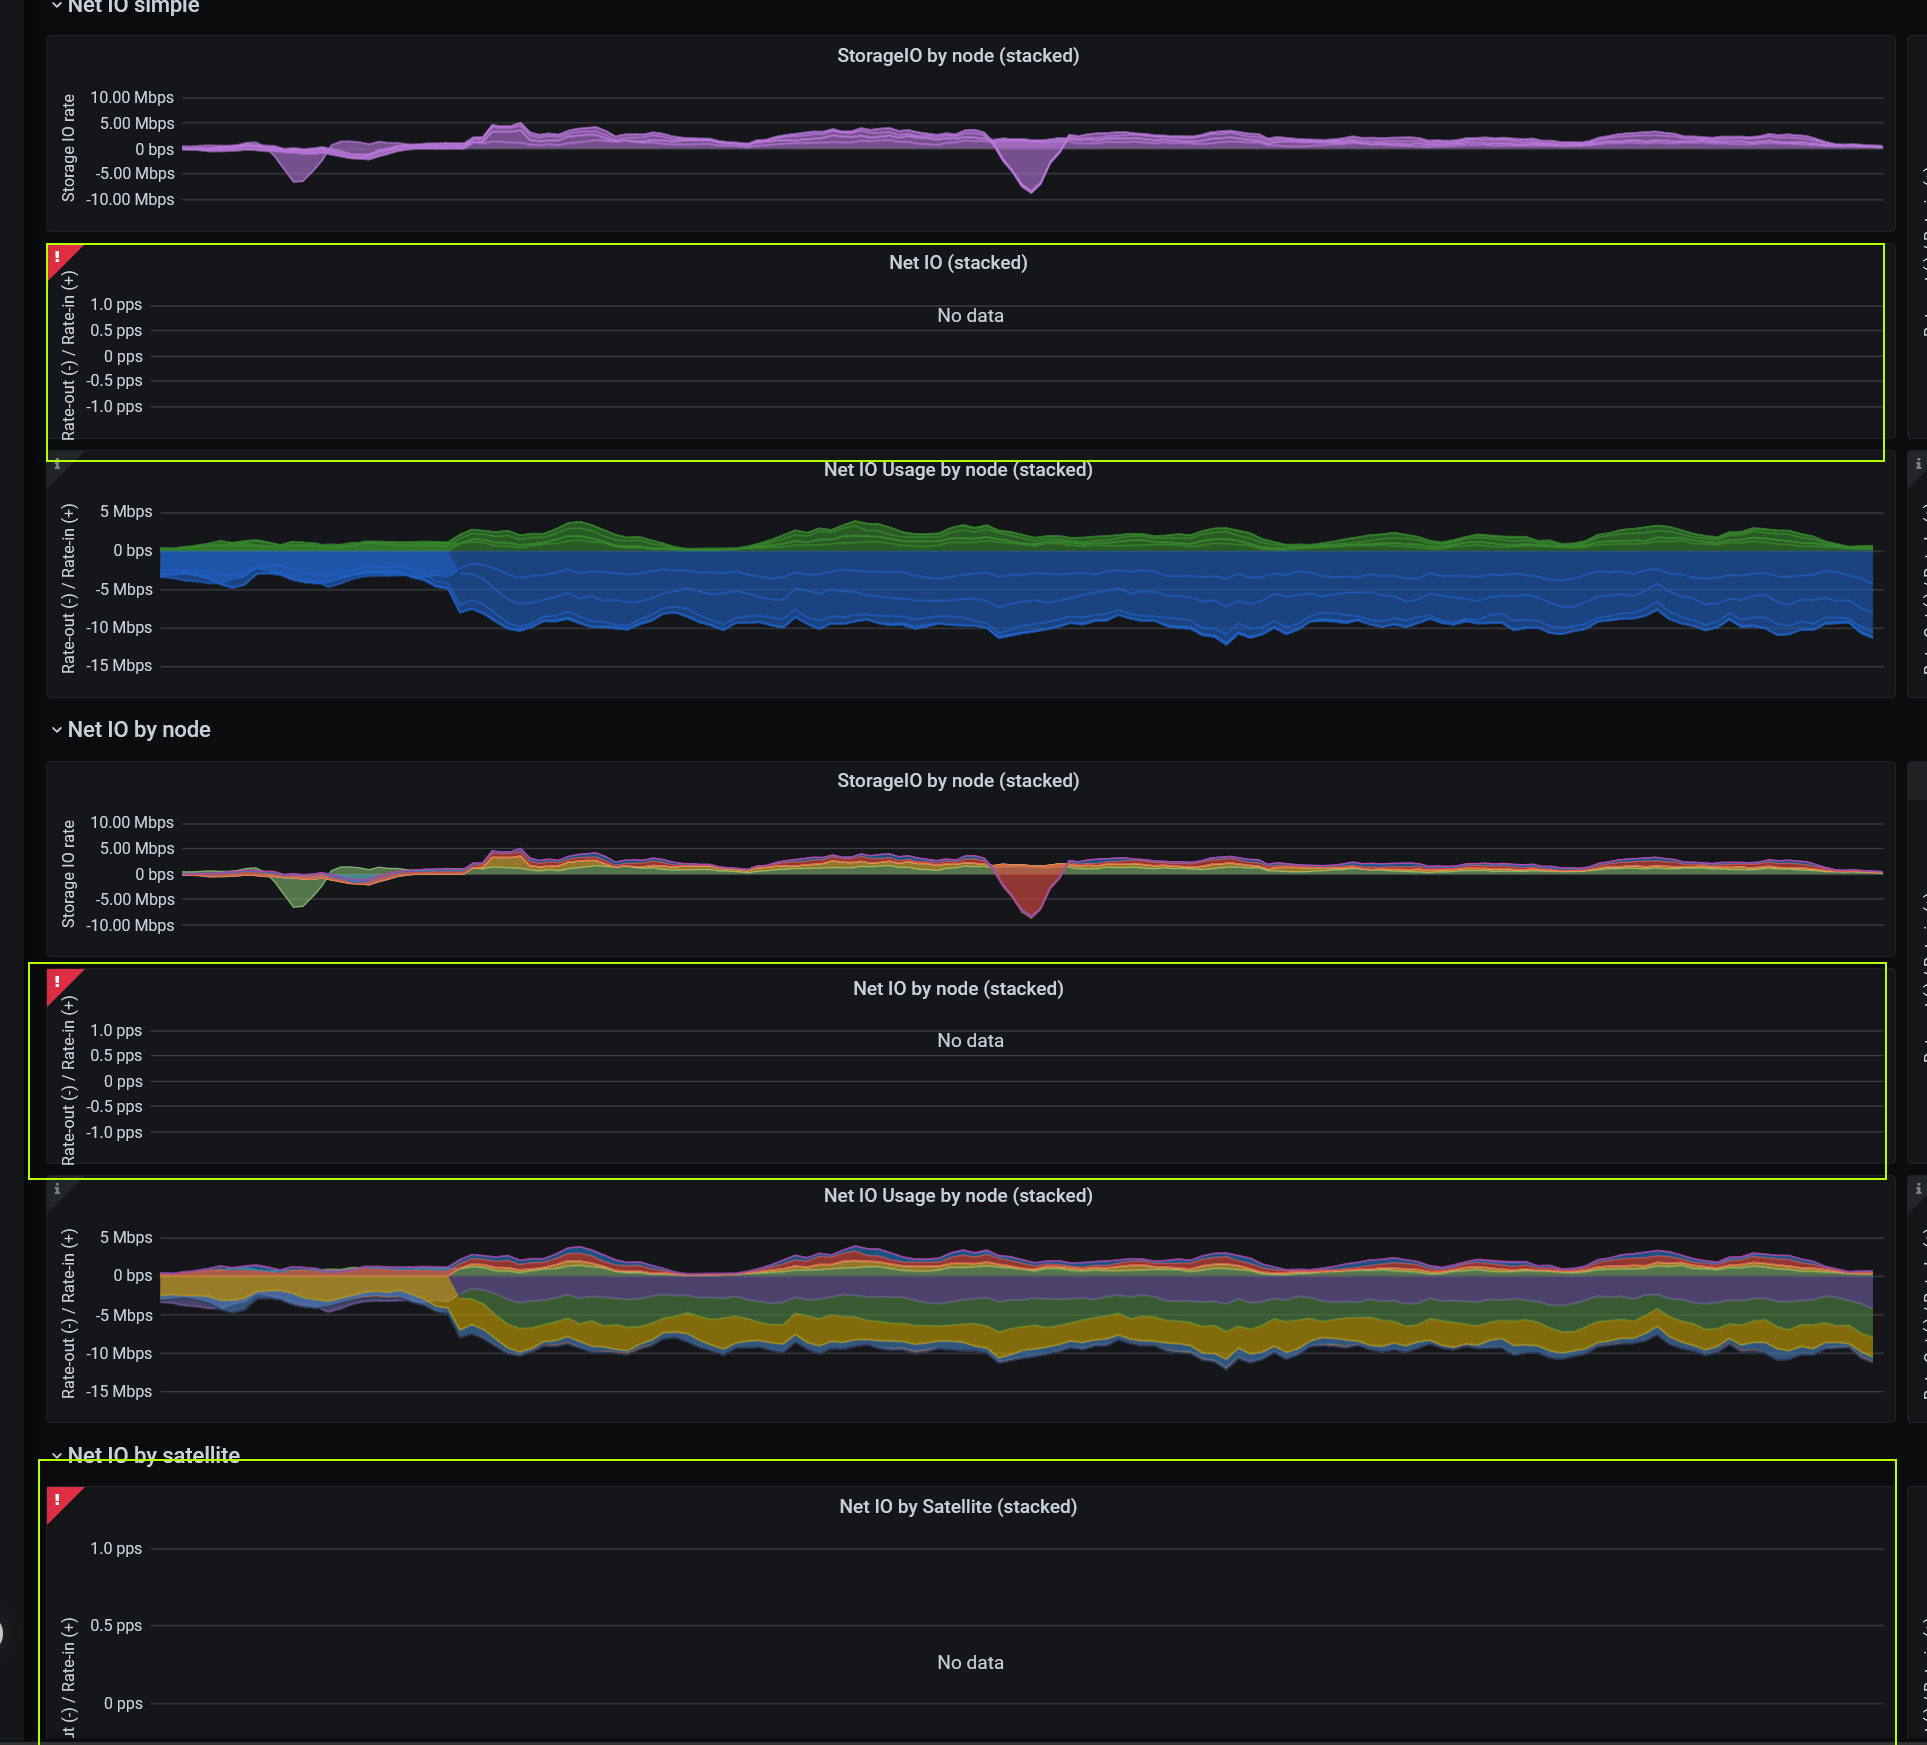Screen dimensions: 1927x1745
Task: Click the blue rate-out area in the Net IO Usage graph
Action: [1000, 590]
